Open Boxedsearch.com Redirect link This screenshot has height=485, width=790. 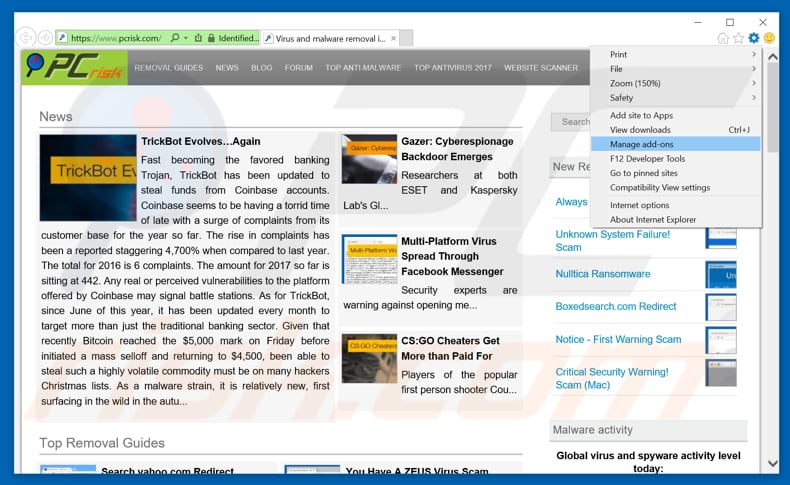click(x=616, y=306)
